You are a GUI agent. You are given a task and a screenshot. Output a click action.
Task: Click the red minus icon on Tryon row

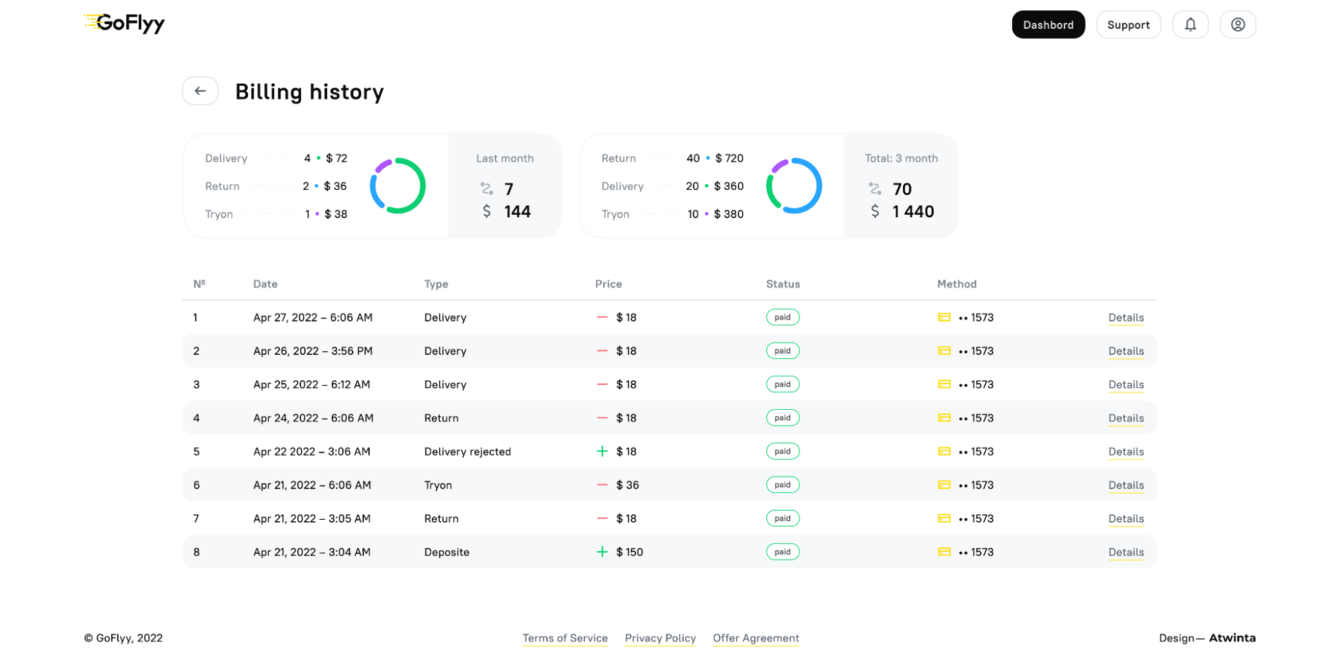(602, 485)
